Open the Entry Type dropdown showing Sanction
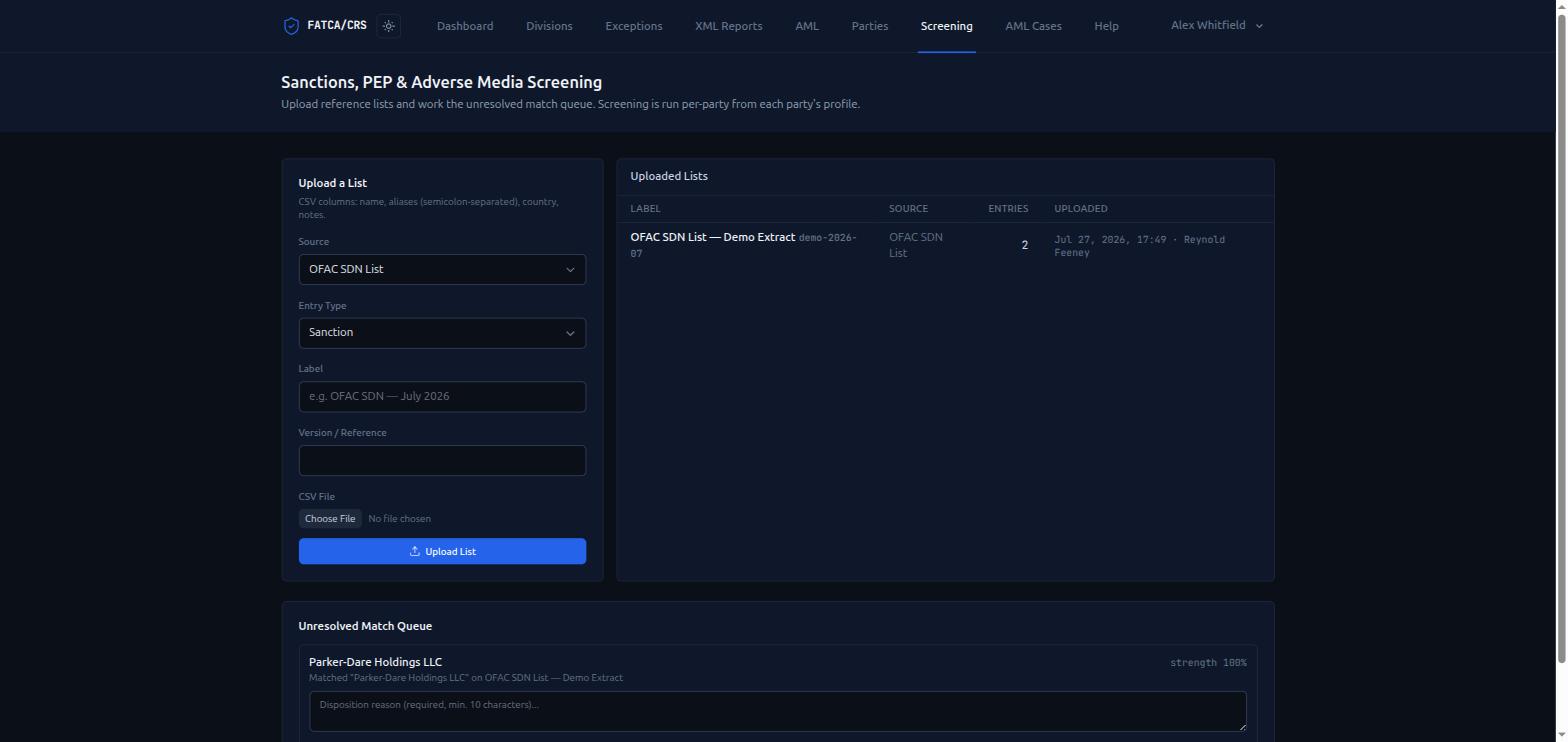Image resolution: width=1568 pixels, height=742 pixels. click(x=442, y=333)
